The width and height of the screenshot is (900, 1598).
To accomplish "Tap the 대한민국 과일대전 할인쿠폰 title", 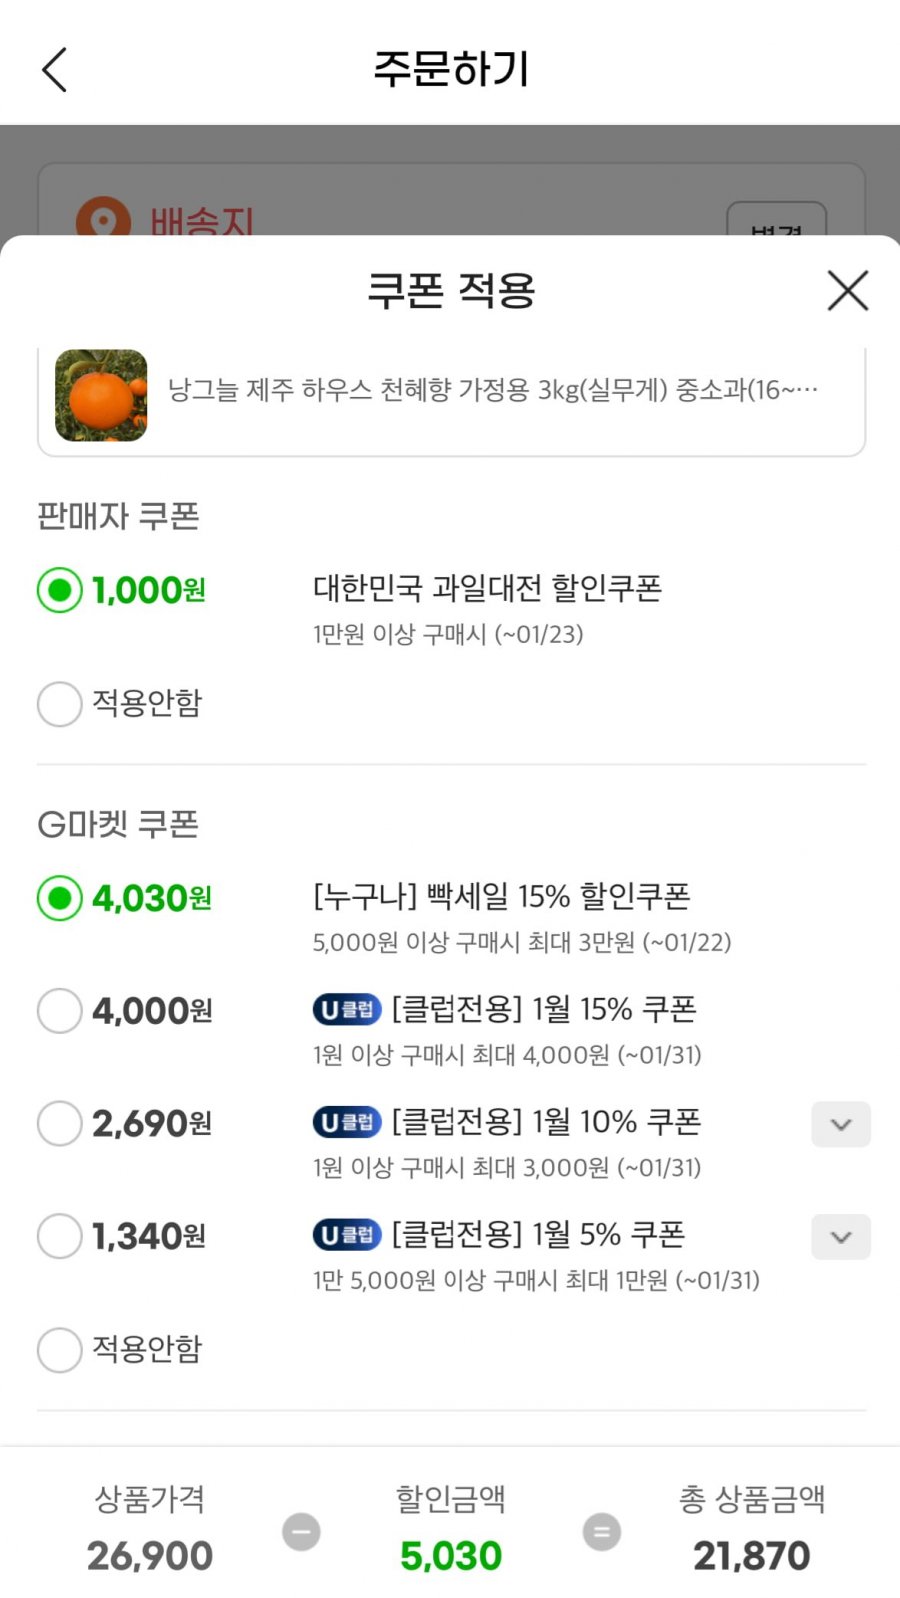I will [487, 588].
